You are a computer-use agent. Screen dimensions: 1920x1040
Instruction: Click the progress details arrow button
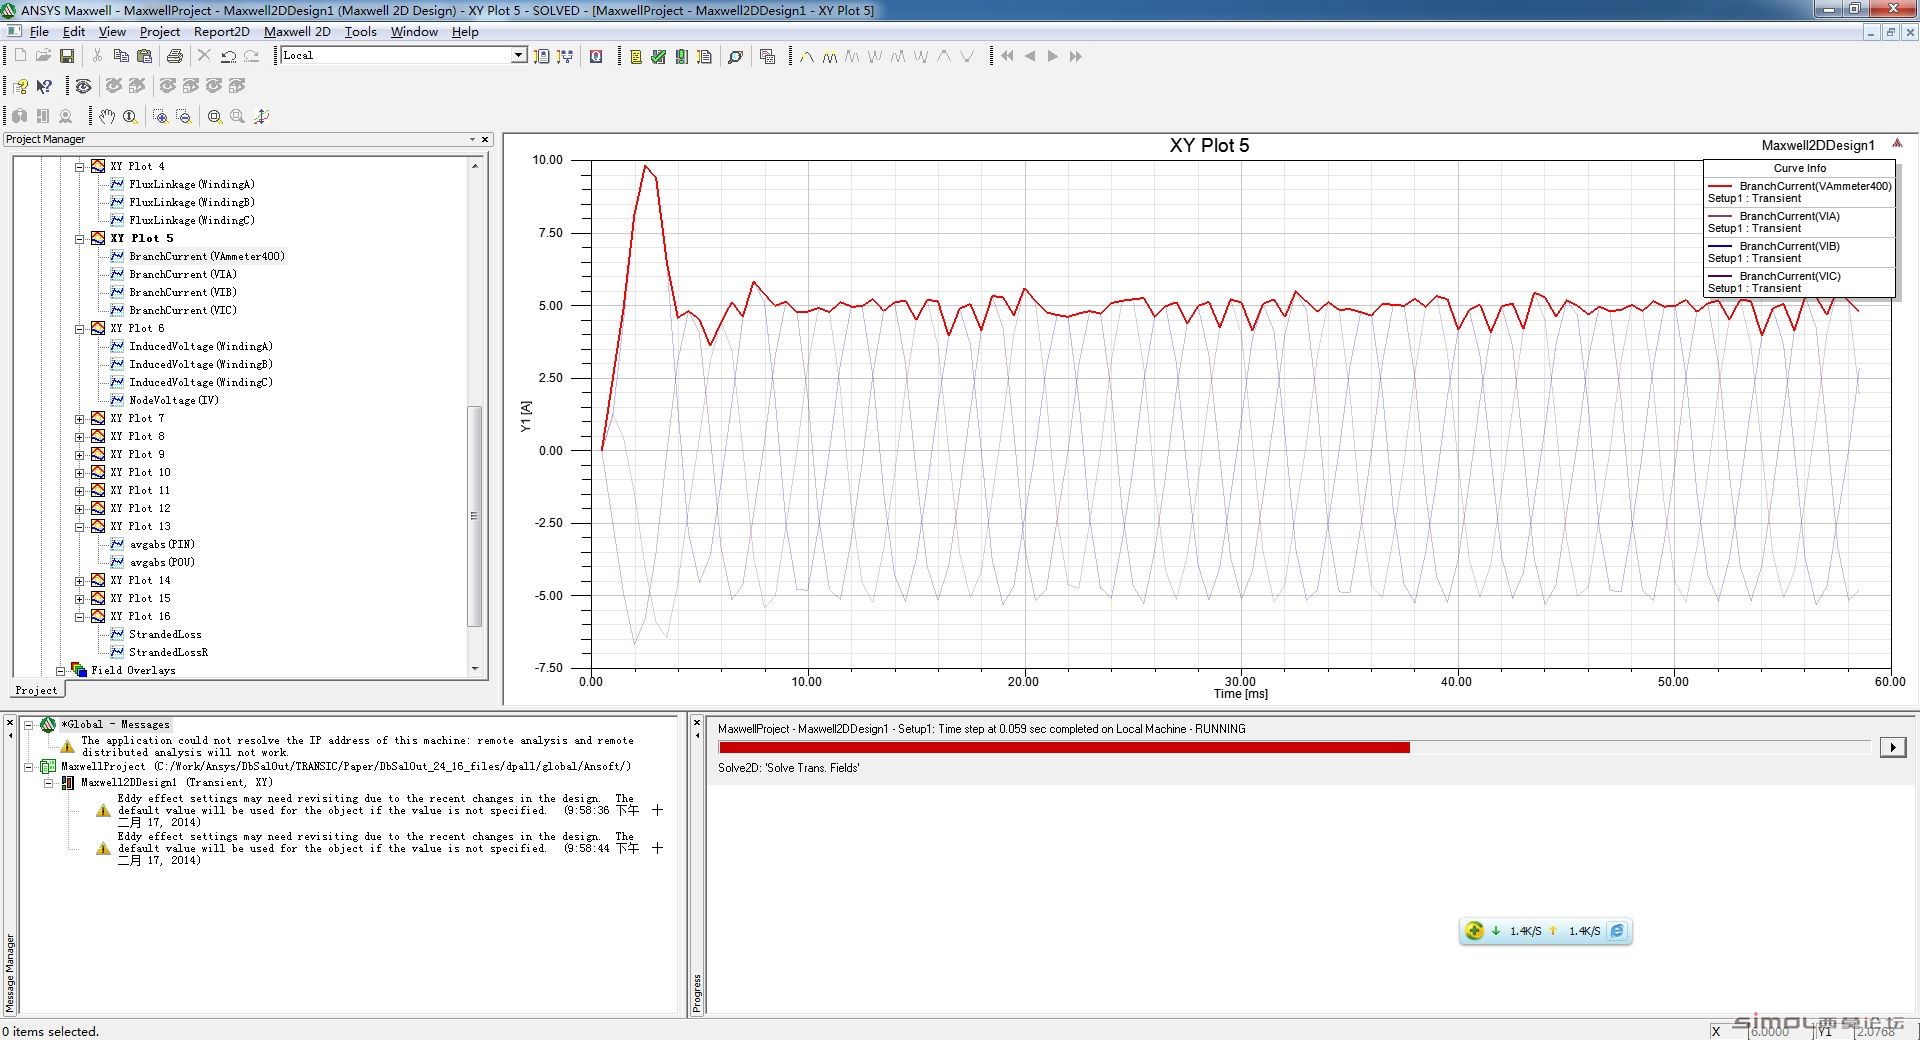(x=1893, y=747)
